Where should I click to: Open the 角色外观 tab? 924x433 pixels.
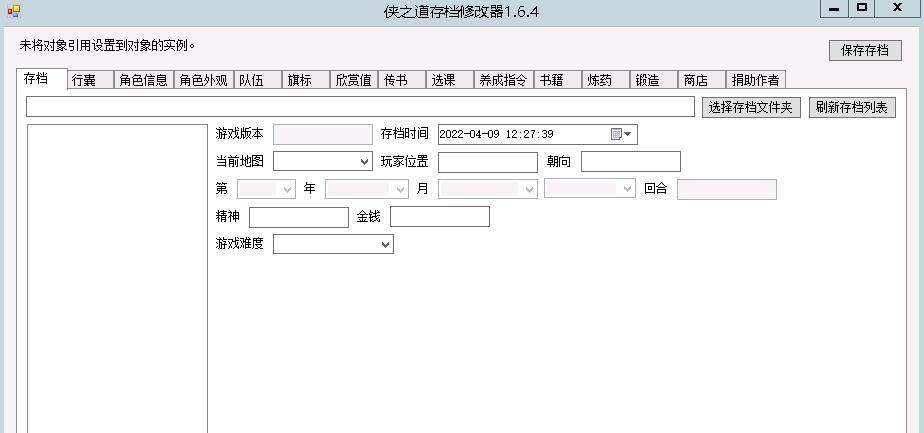pyautogui.click(x=203, y=81)
